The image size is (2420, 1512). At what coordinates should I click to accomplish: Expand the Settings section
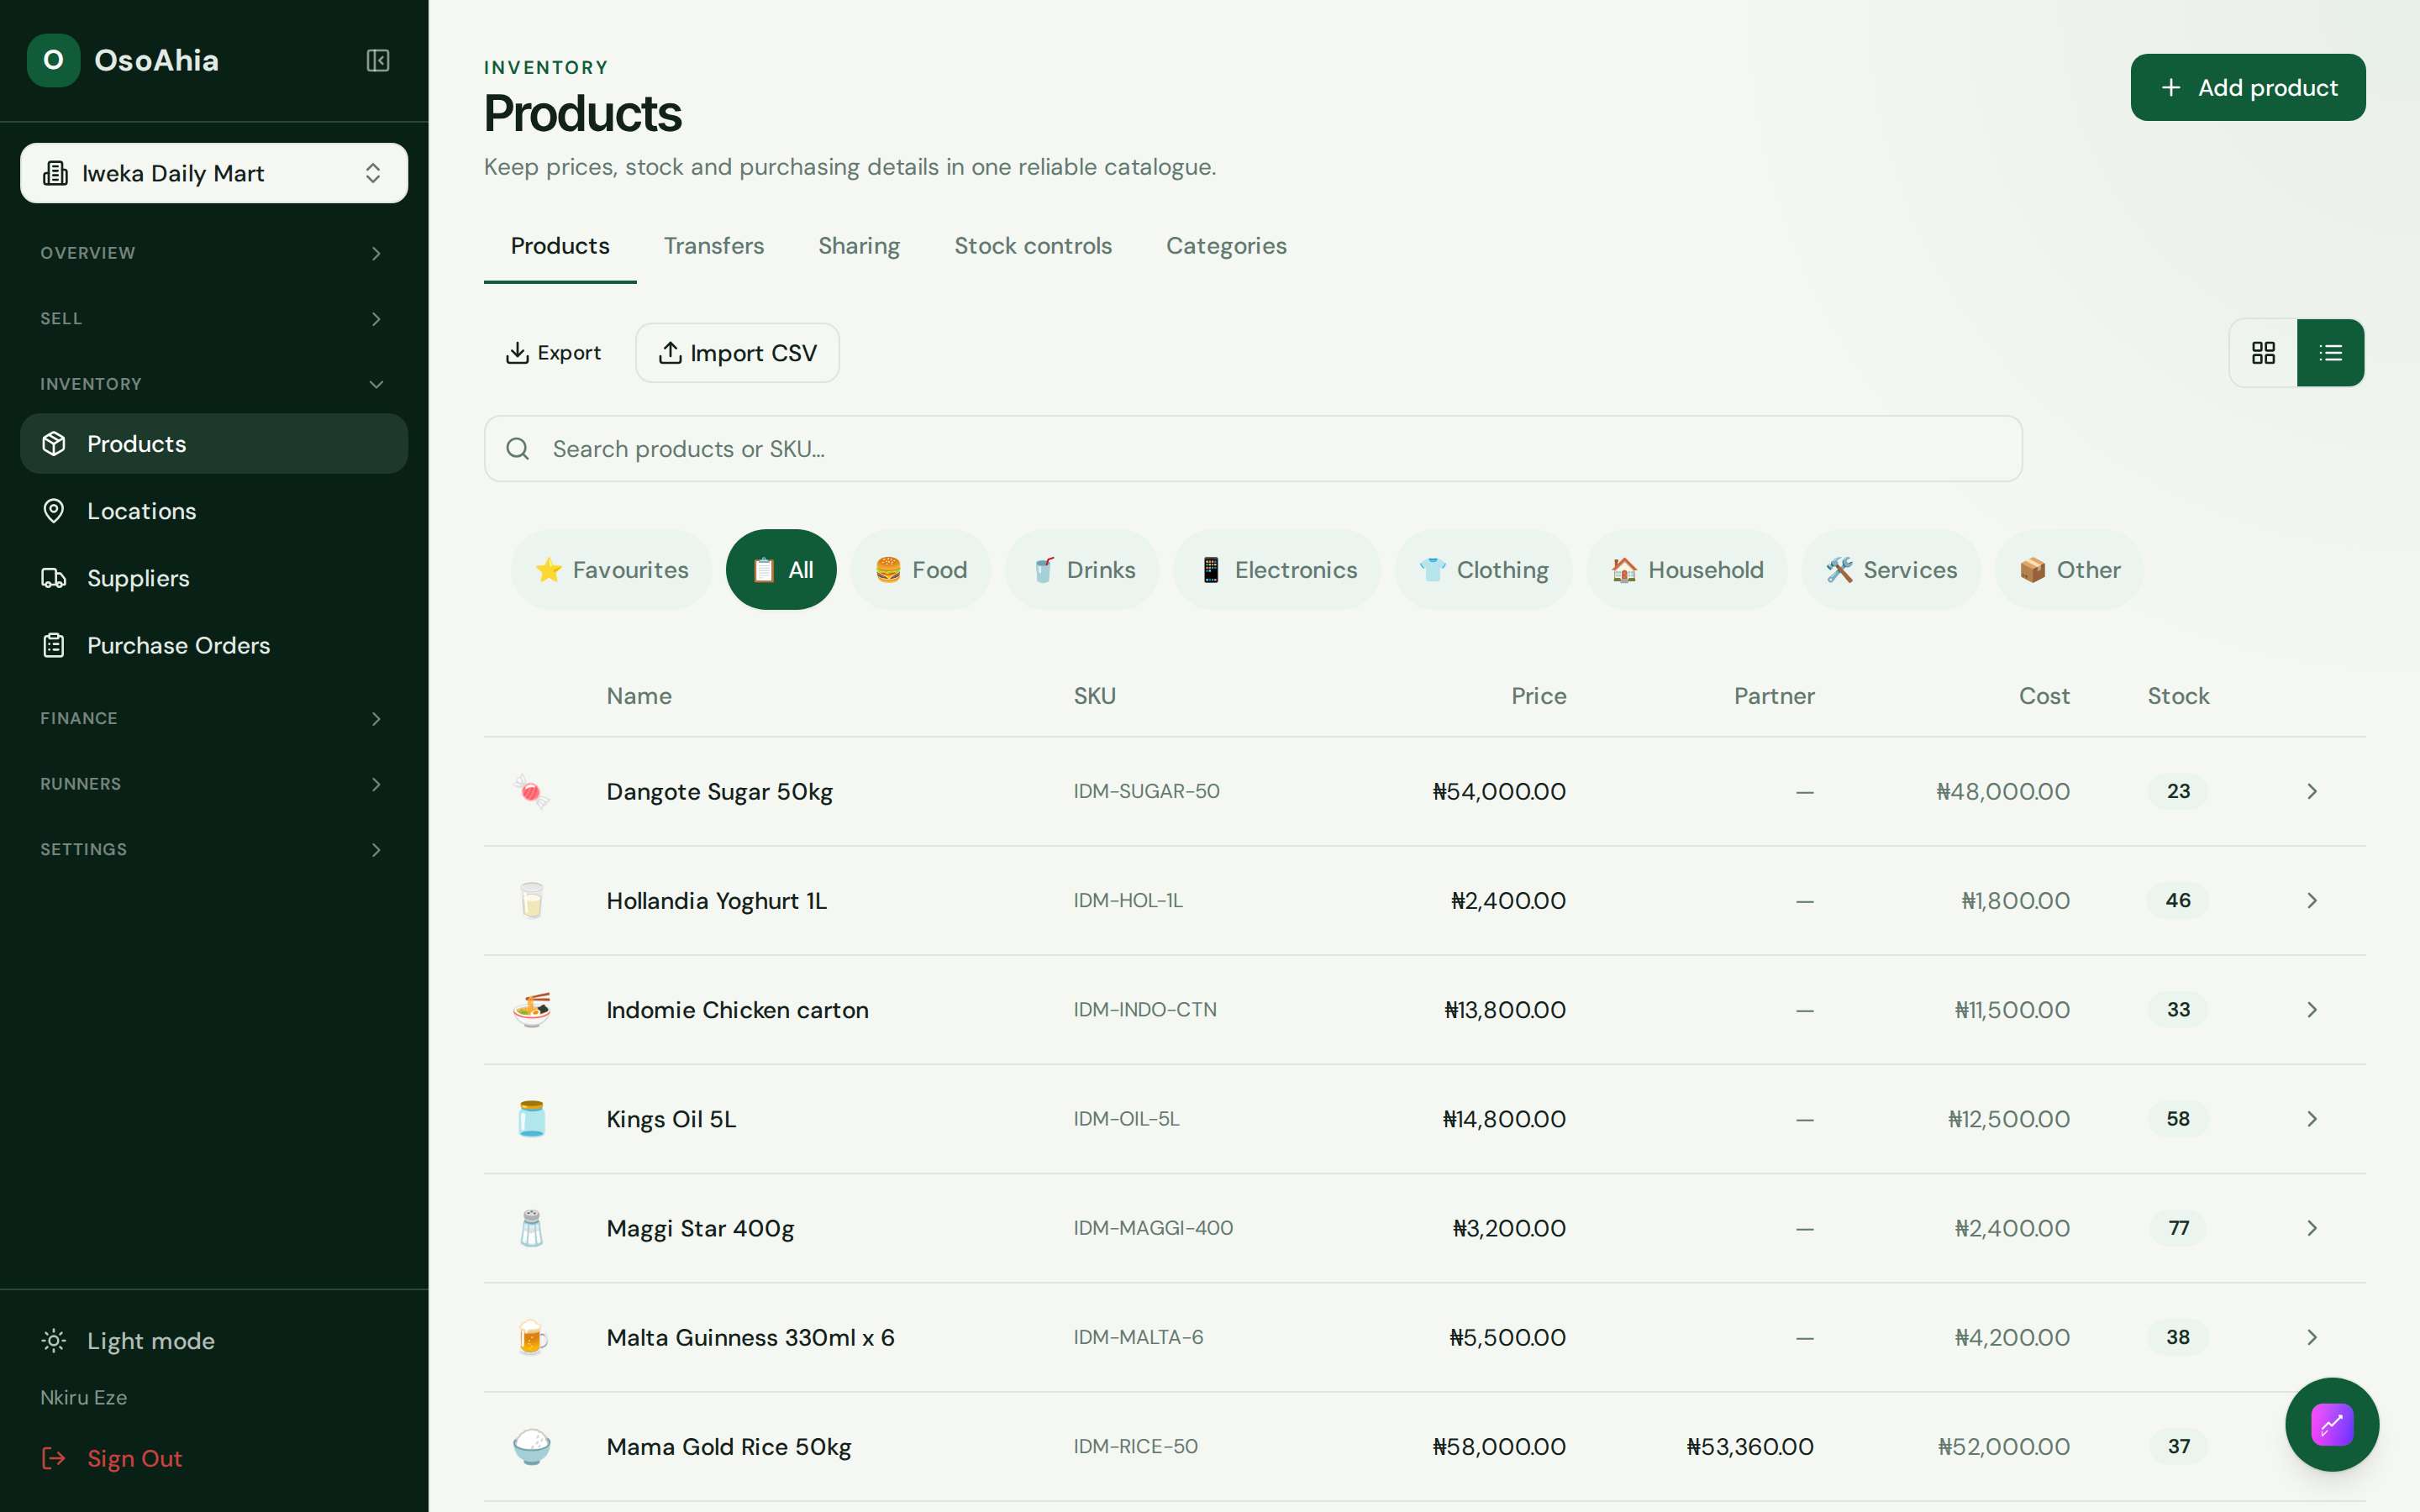pyautogui.click(x=214, y=849)
